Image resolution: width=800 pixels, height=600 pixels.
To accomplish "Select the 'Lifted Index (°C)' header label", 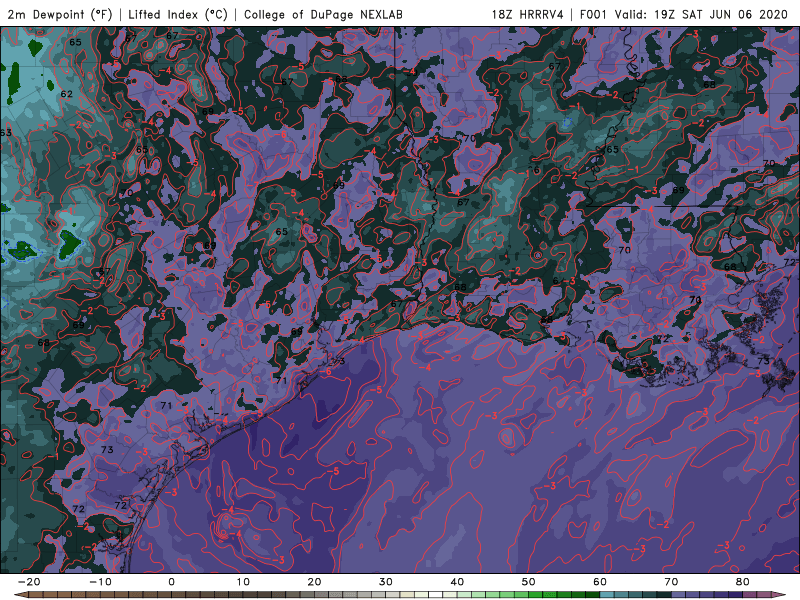I will (178, 14).
